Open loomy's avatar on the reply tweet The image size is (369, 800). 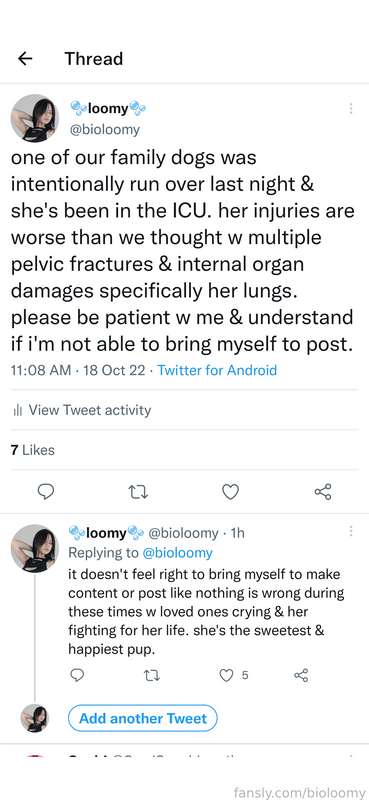point(35,548)
